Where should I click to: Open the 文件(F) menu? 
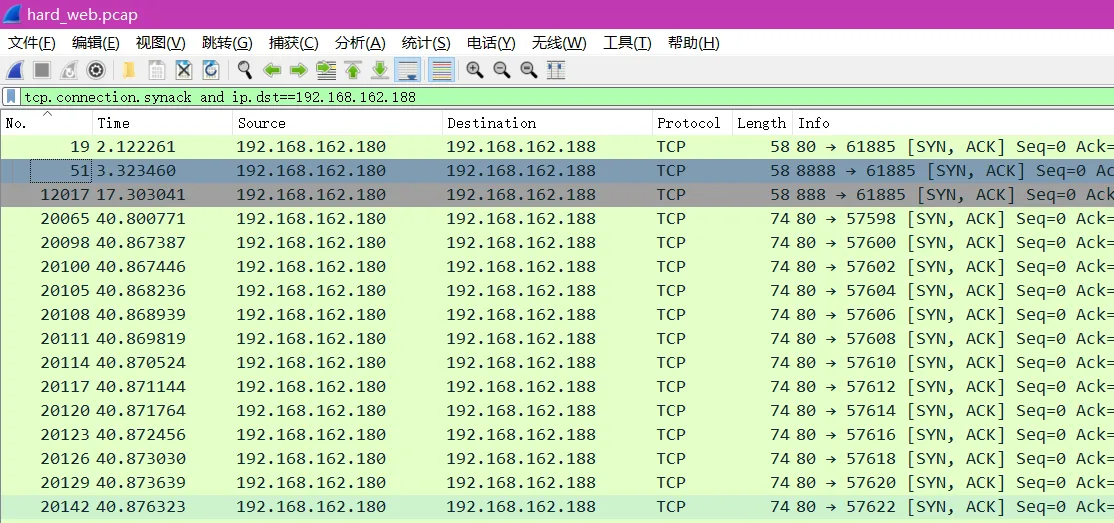(32, 43)
